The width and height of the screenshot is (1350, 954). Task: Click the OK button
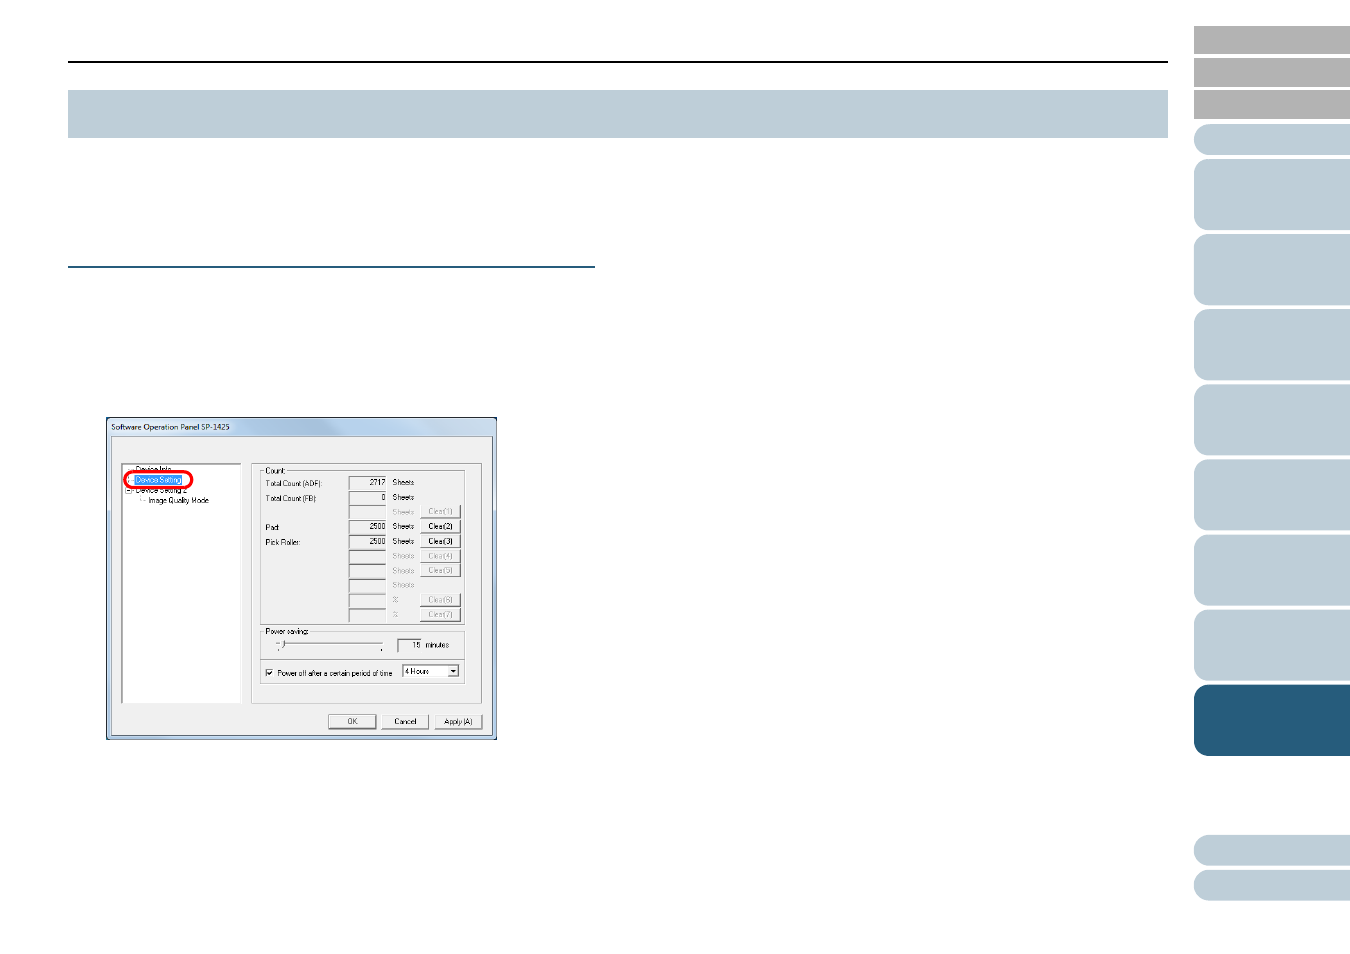coord(352,722)
